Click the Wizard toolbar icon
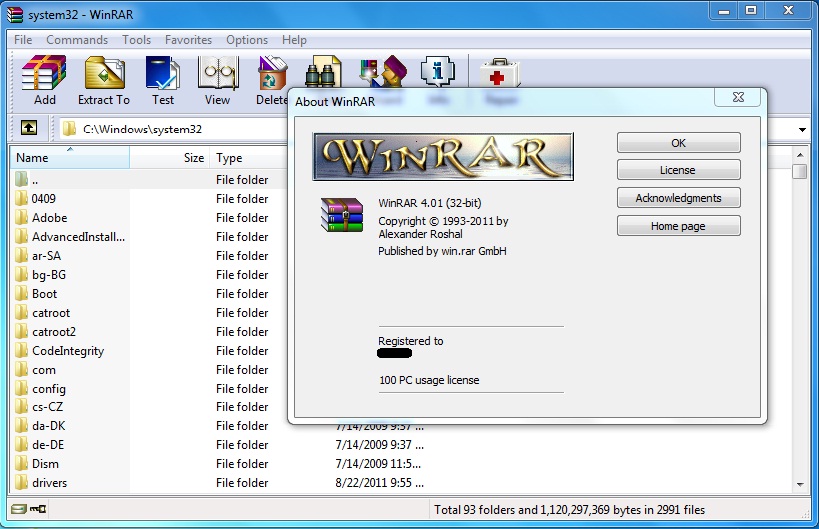The width and height of the screenshot is (819, 529). tap(383, 71)
